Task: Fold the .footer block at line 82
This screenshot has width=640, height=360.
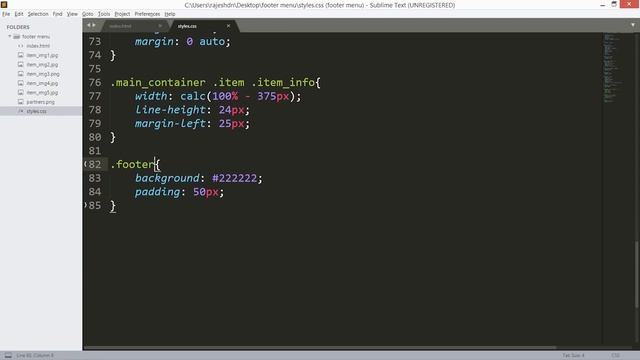Action: coord(85,164)
